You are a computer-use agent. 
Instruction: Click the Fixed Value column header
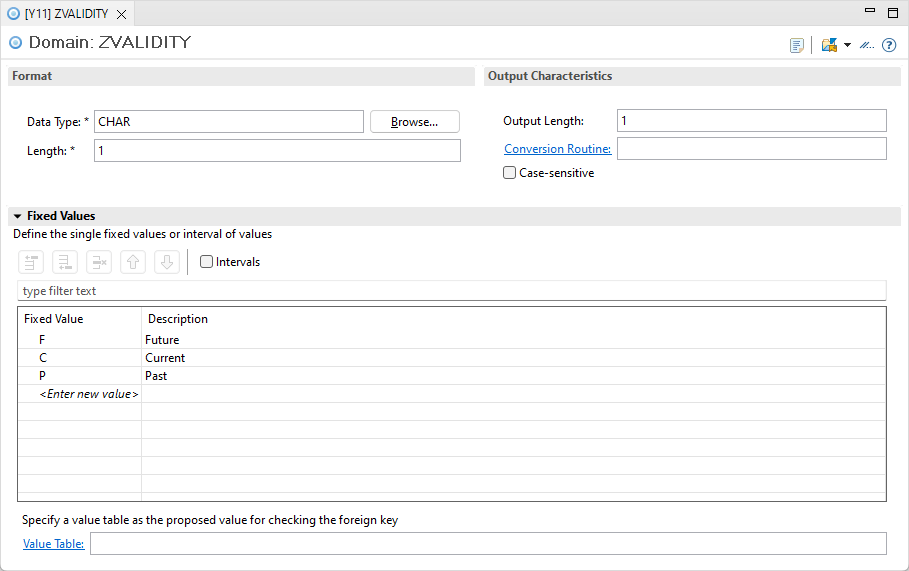(80, 319)
